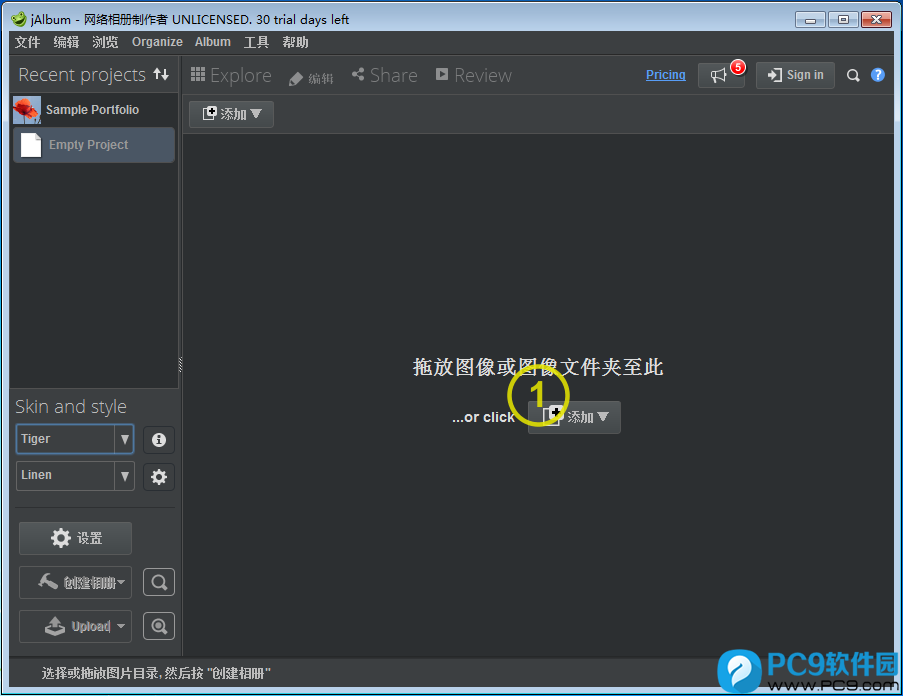Switch to the Share view tab
Image resolution: width=903 pixels, height=696 pixels.
(385, 75)
